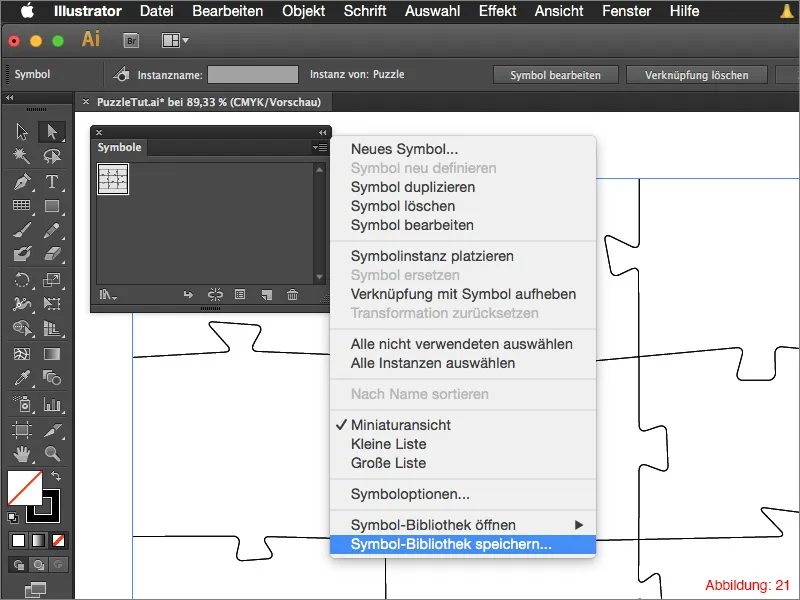
Task: Select the Rectangular Grid tool
Action: [x=22, y=206]
